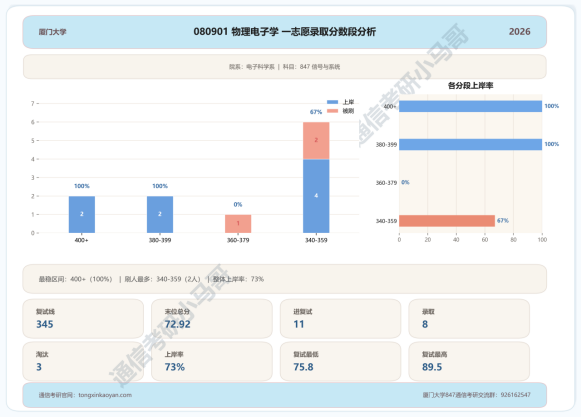Click the salmon "被刷" legend swatch

tap(332, 111)
